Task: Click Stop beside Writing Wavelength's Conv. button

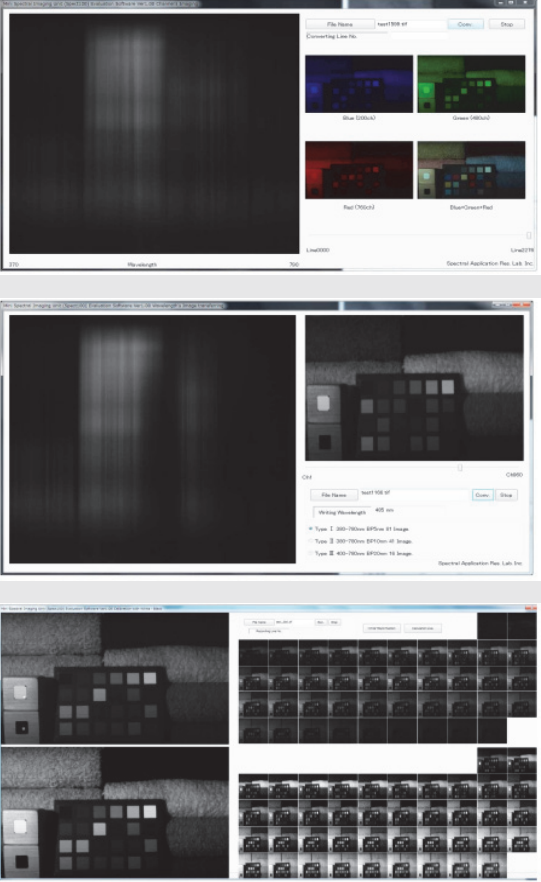Action: [506, 495]
